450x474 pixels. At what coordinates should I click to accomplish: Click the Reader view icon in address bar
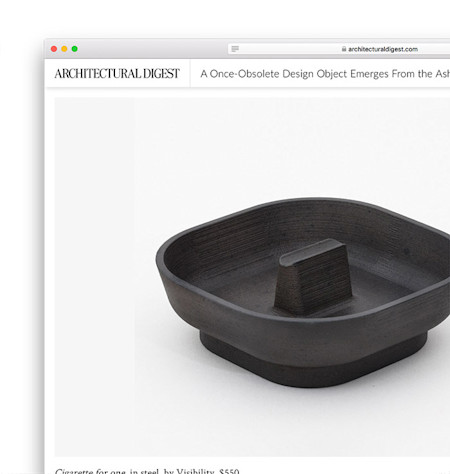coord(235,49)
